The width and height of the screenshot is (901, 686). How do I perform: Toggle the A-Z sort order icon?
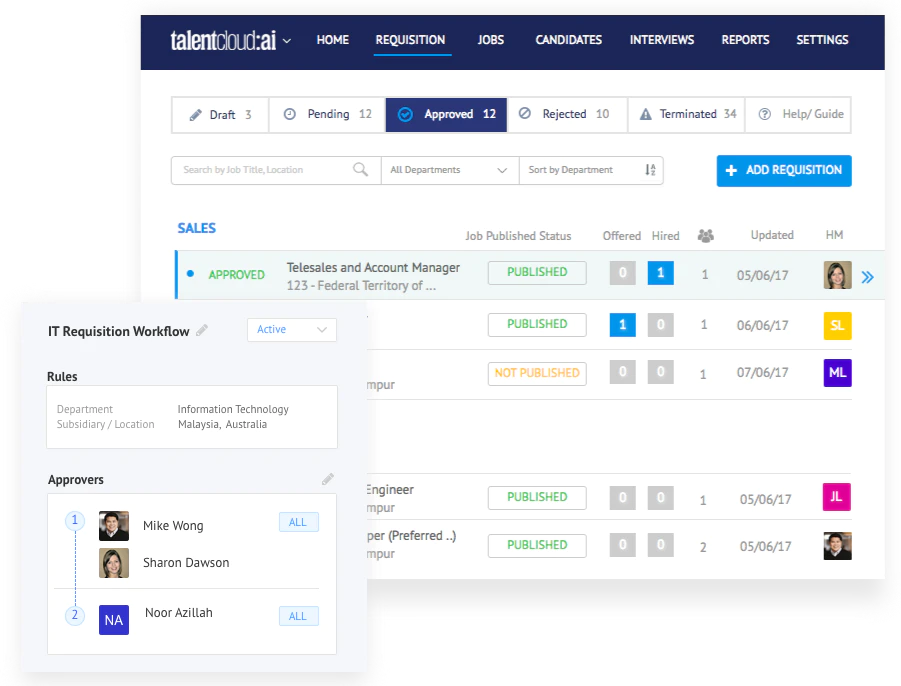pyautogui.click(x=650, y=170)
